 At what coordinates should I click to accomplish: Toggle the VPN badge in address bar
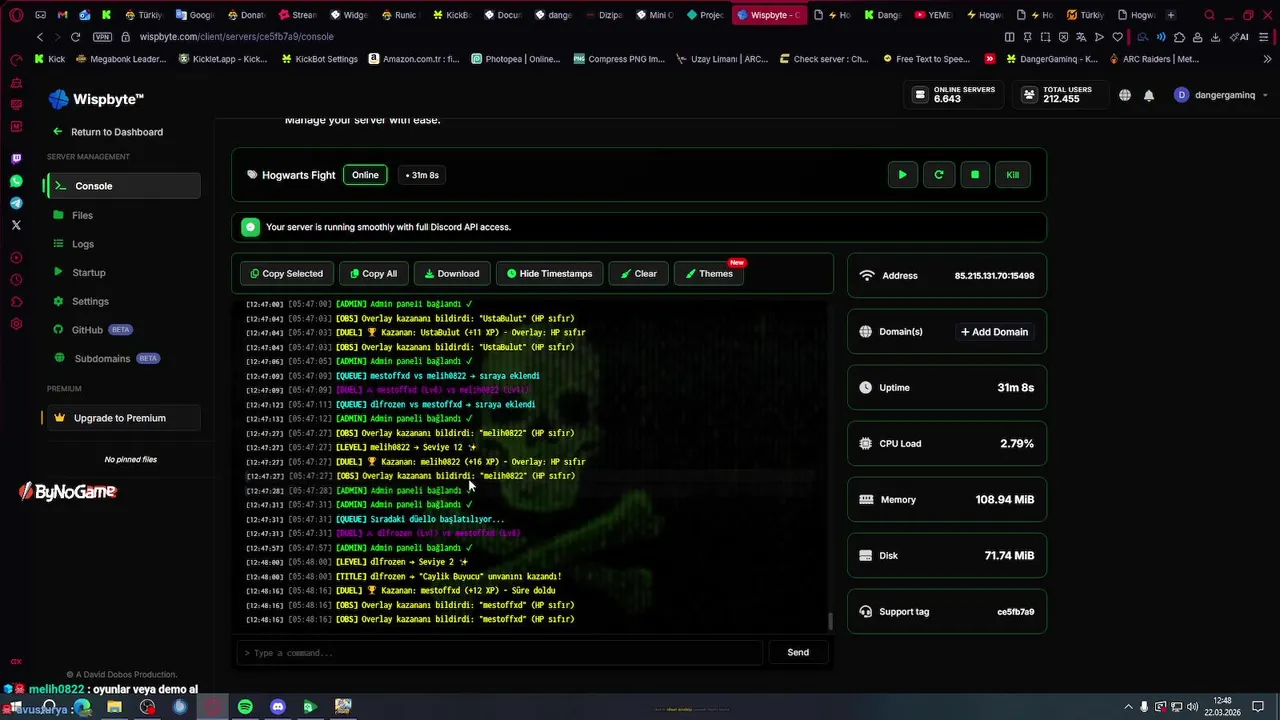coord(102,37)
